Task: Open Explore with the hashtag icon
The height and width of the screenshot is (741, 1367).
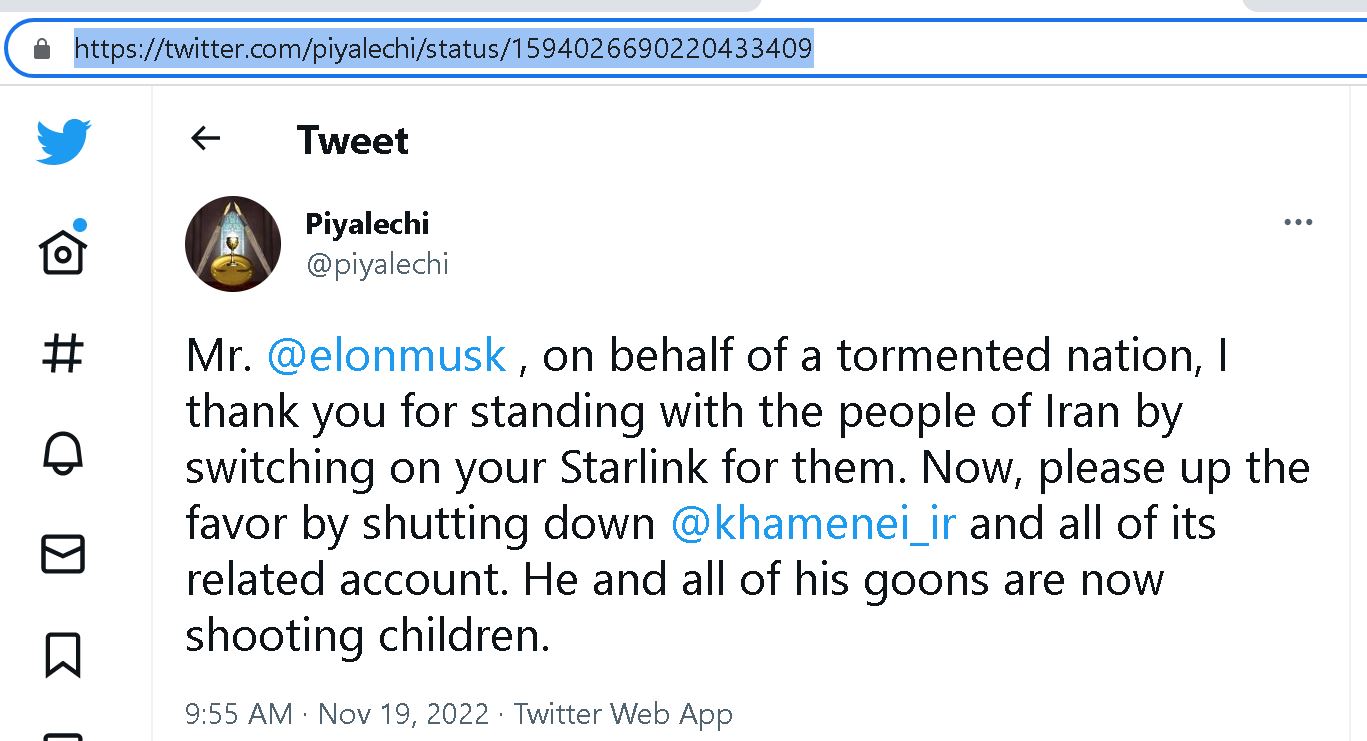Action: [x=63, y=354]
